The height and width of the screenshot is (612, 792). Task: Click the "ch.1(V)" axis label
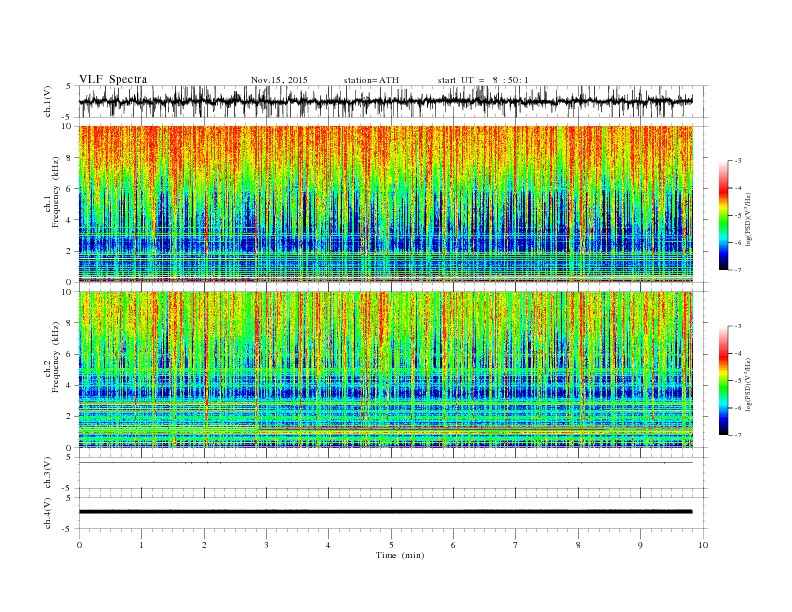[x=48, y=101]
